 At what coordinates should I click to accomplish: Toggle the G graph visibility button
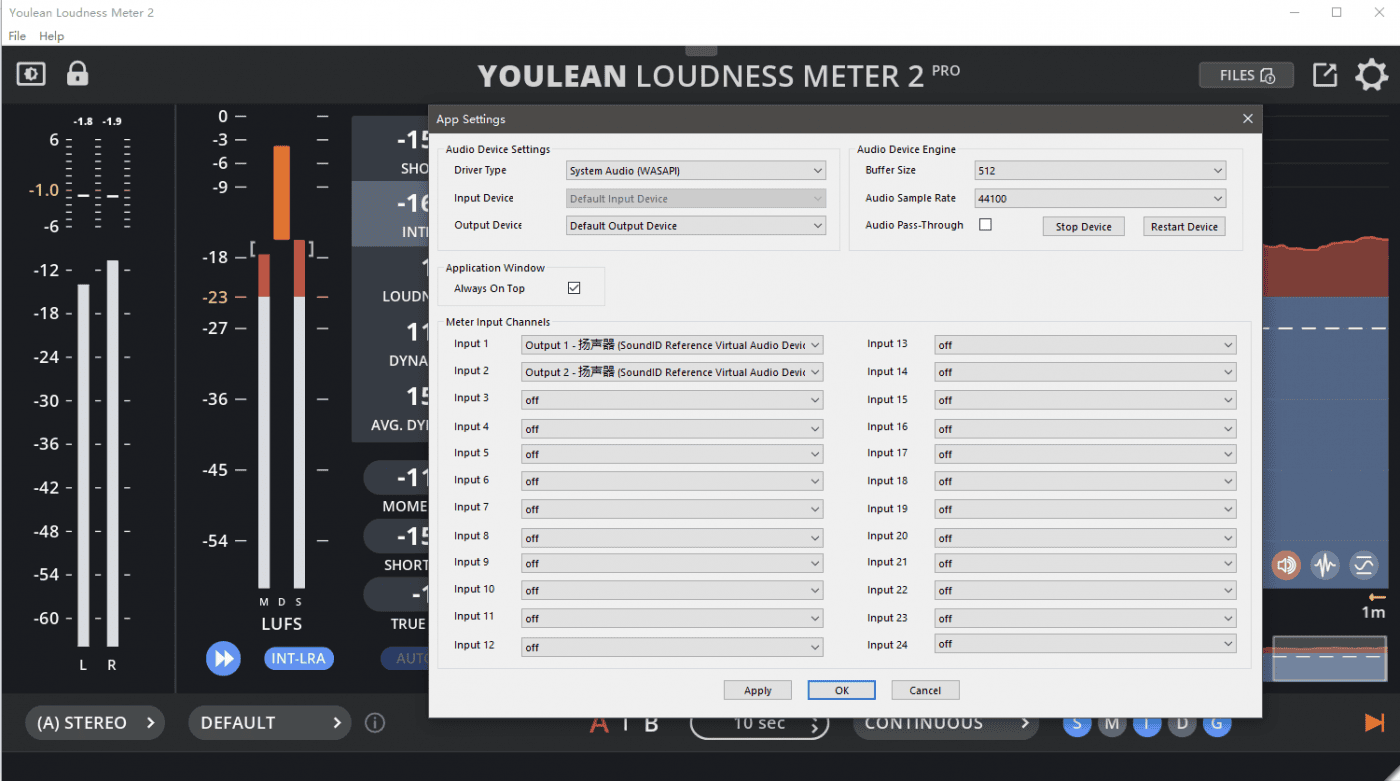(1217, 723)
